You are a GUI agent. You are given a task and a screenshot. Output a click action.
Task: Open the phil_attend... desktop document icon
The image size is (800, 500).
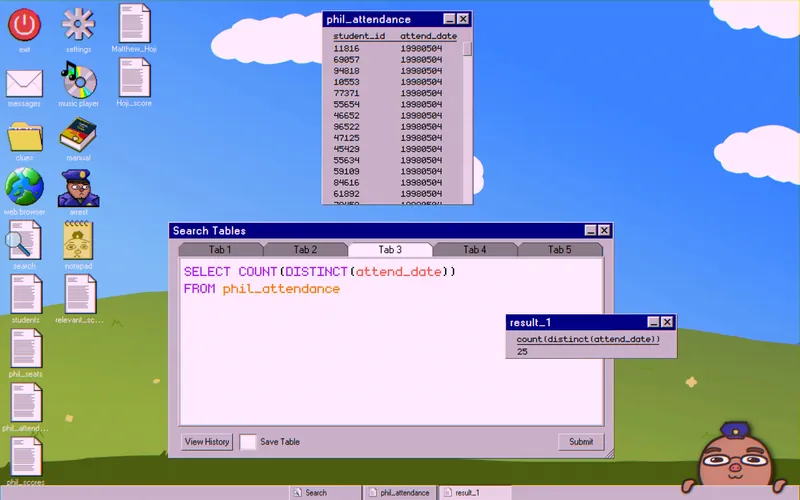26,403
